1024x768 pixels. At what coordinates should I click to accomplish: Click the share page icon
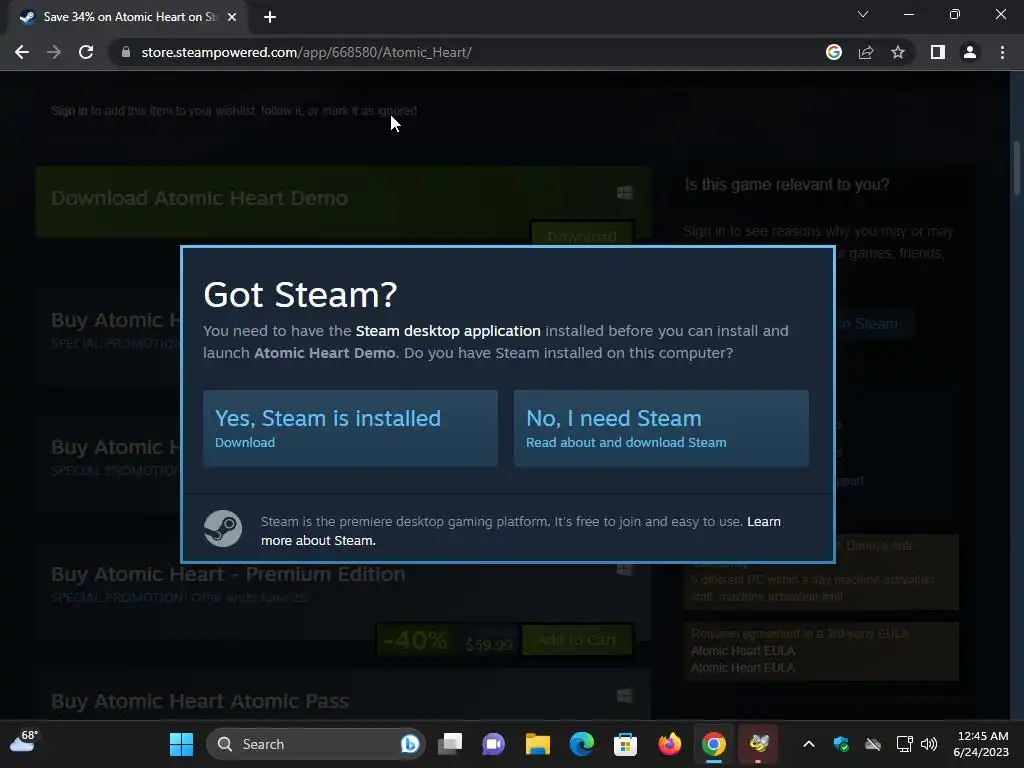866,52
